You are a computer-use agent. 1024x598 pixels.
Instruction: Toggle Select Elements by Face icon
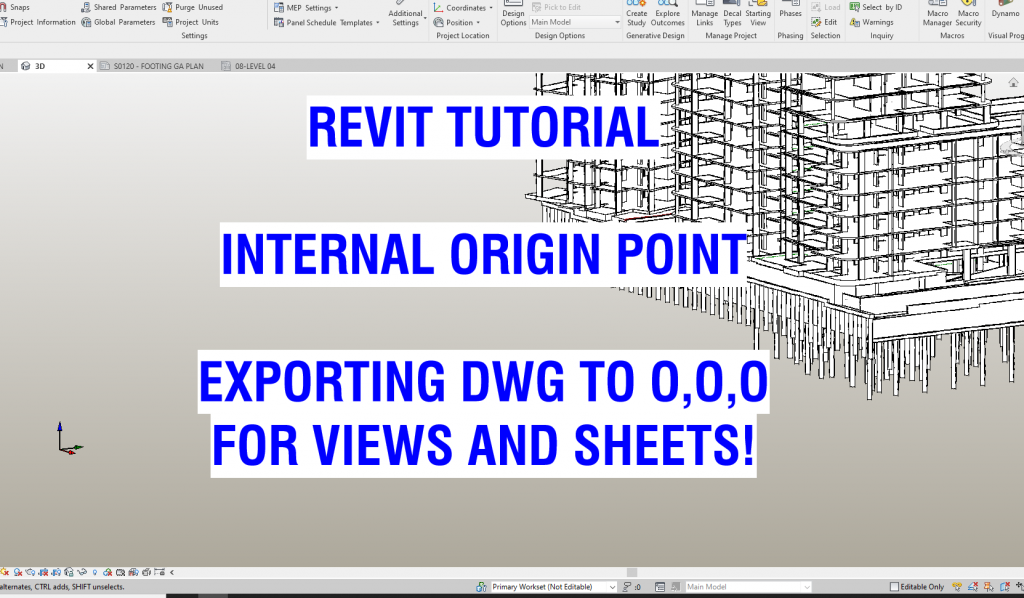click(x=1004, y=587)
